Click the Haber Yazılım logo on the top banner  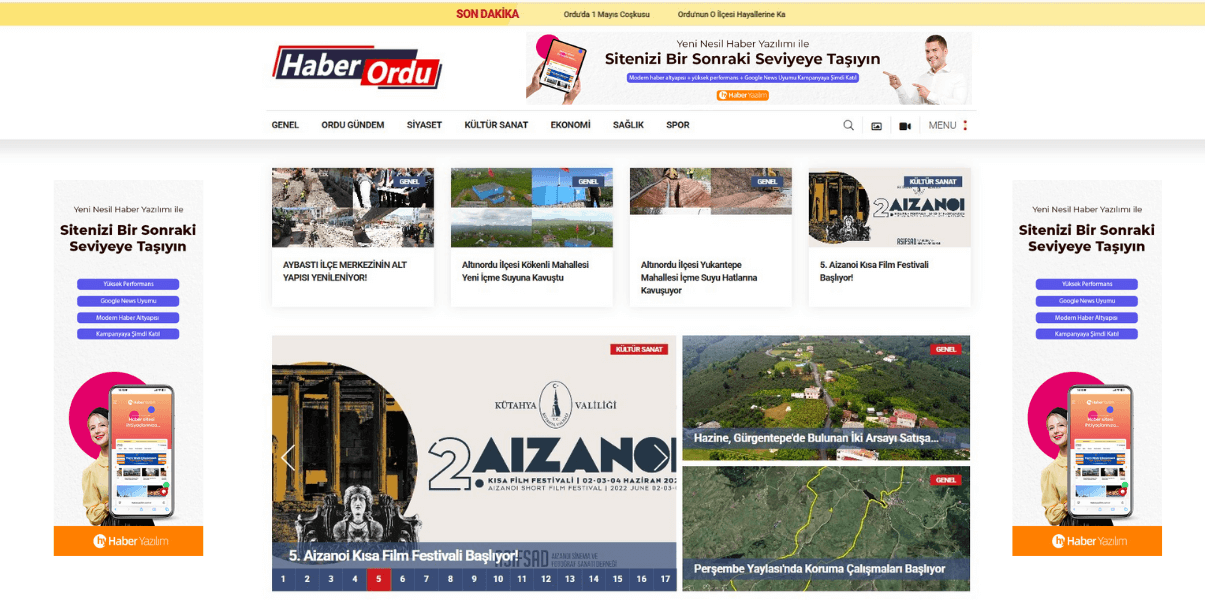tap(743, 95)
